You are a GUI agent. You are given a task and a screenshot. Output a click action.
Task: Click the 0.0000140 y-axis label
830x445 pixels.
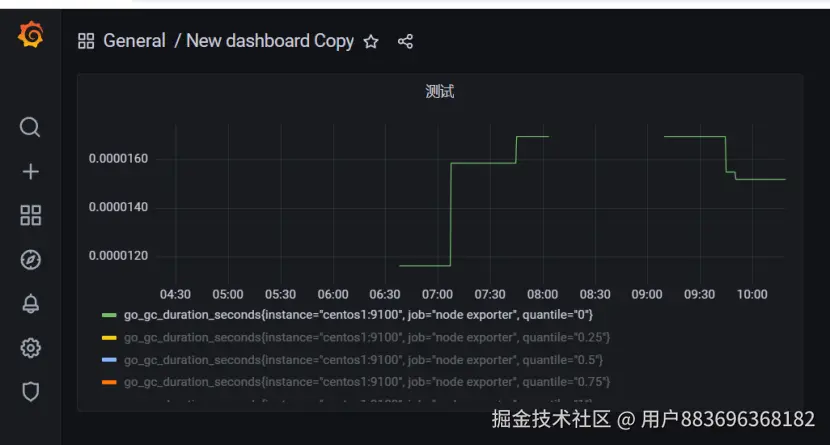click(119, 207)
